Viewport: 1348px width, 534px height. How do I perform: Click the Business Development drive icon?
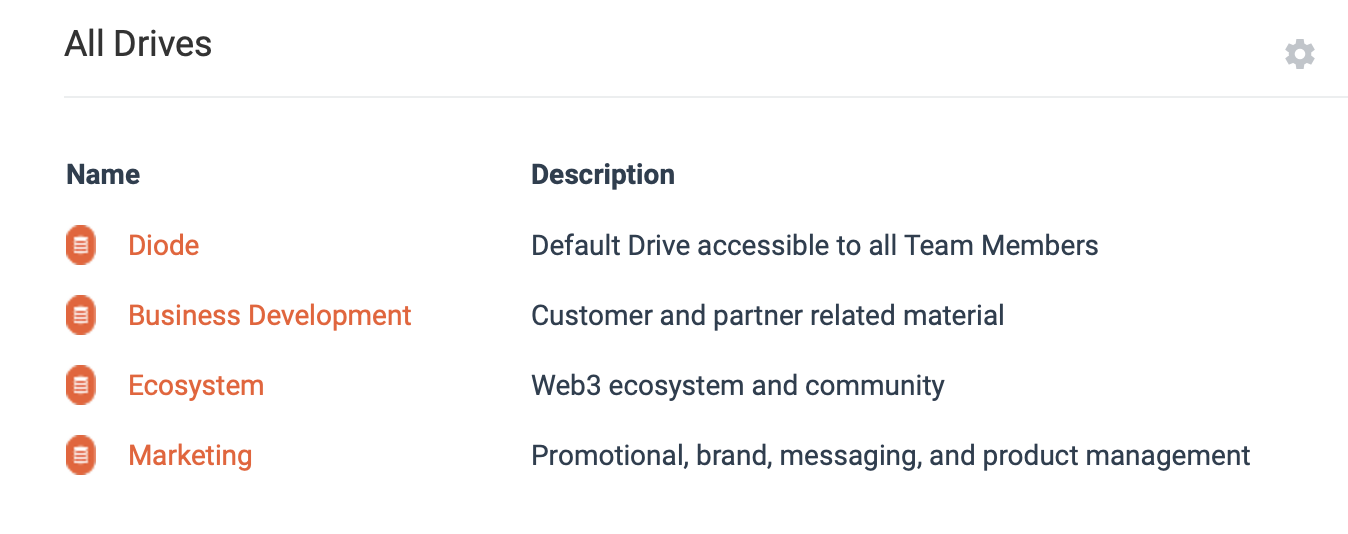coord(81,316)
